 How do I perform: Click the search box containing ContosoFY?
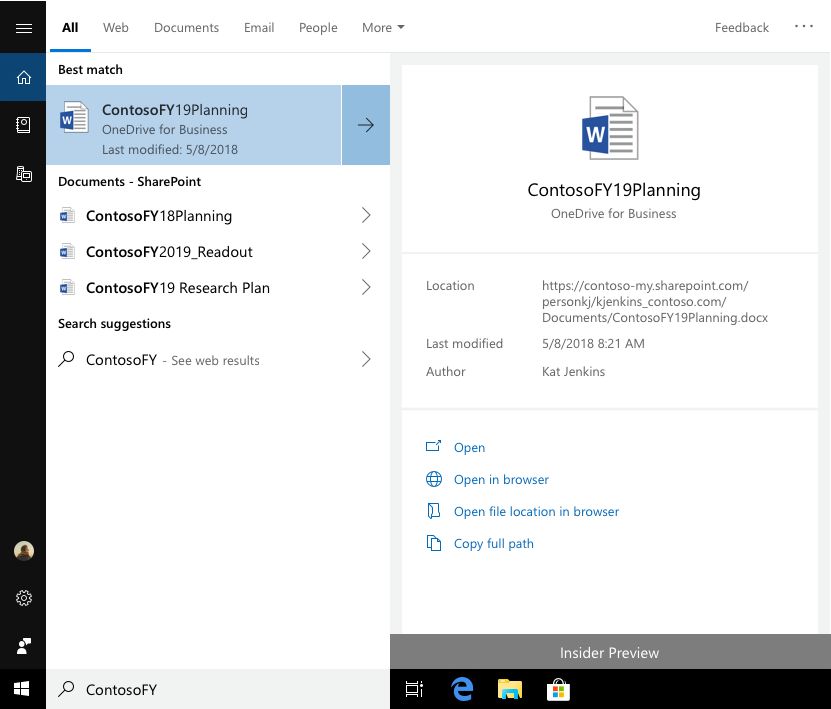point(220,689)
